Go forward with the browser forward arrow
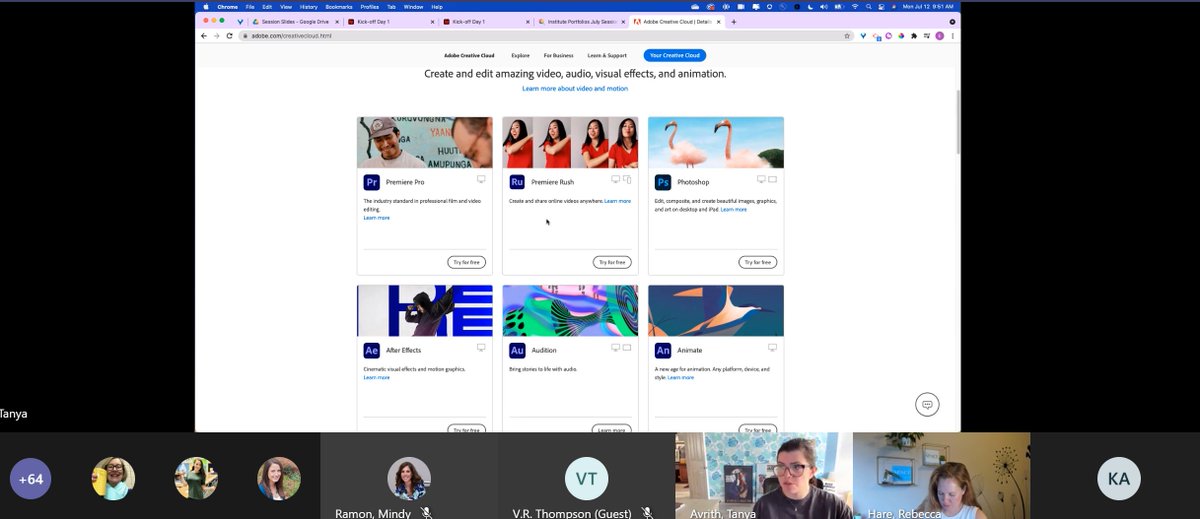Screen dimensions: 1200x519 coord(217,36)
